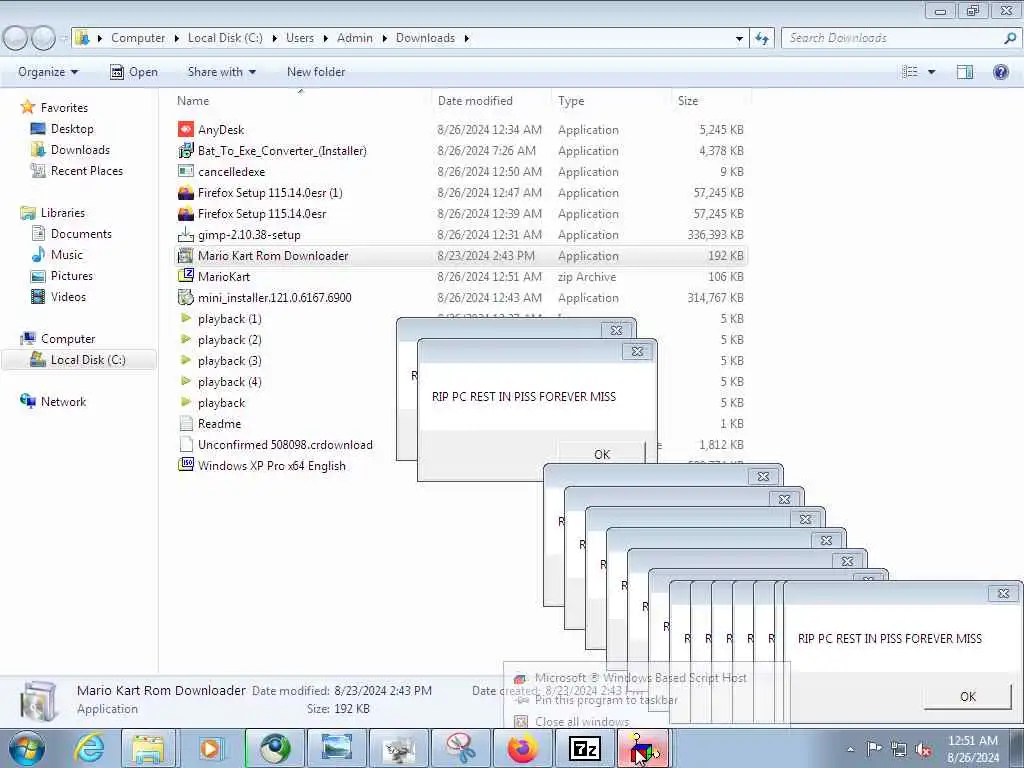Refresh the Downloads folder address bar
Image resolution: width=1024 pixels, height=768 pixels.
[x=761, y=38]
